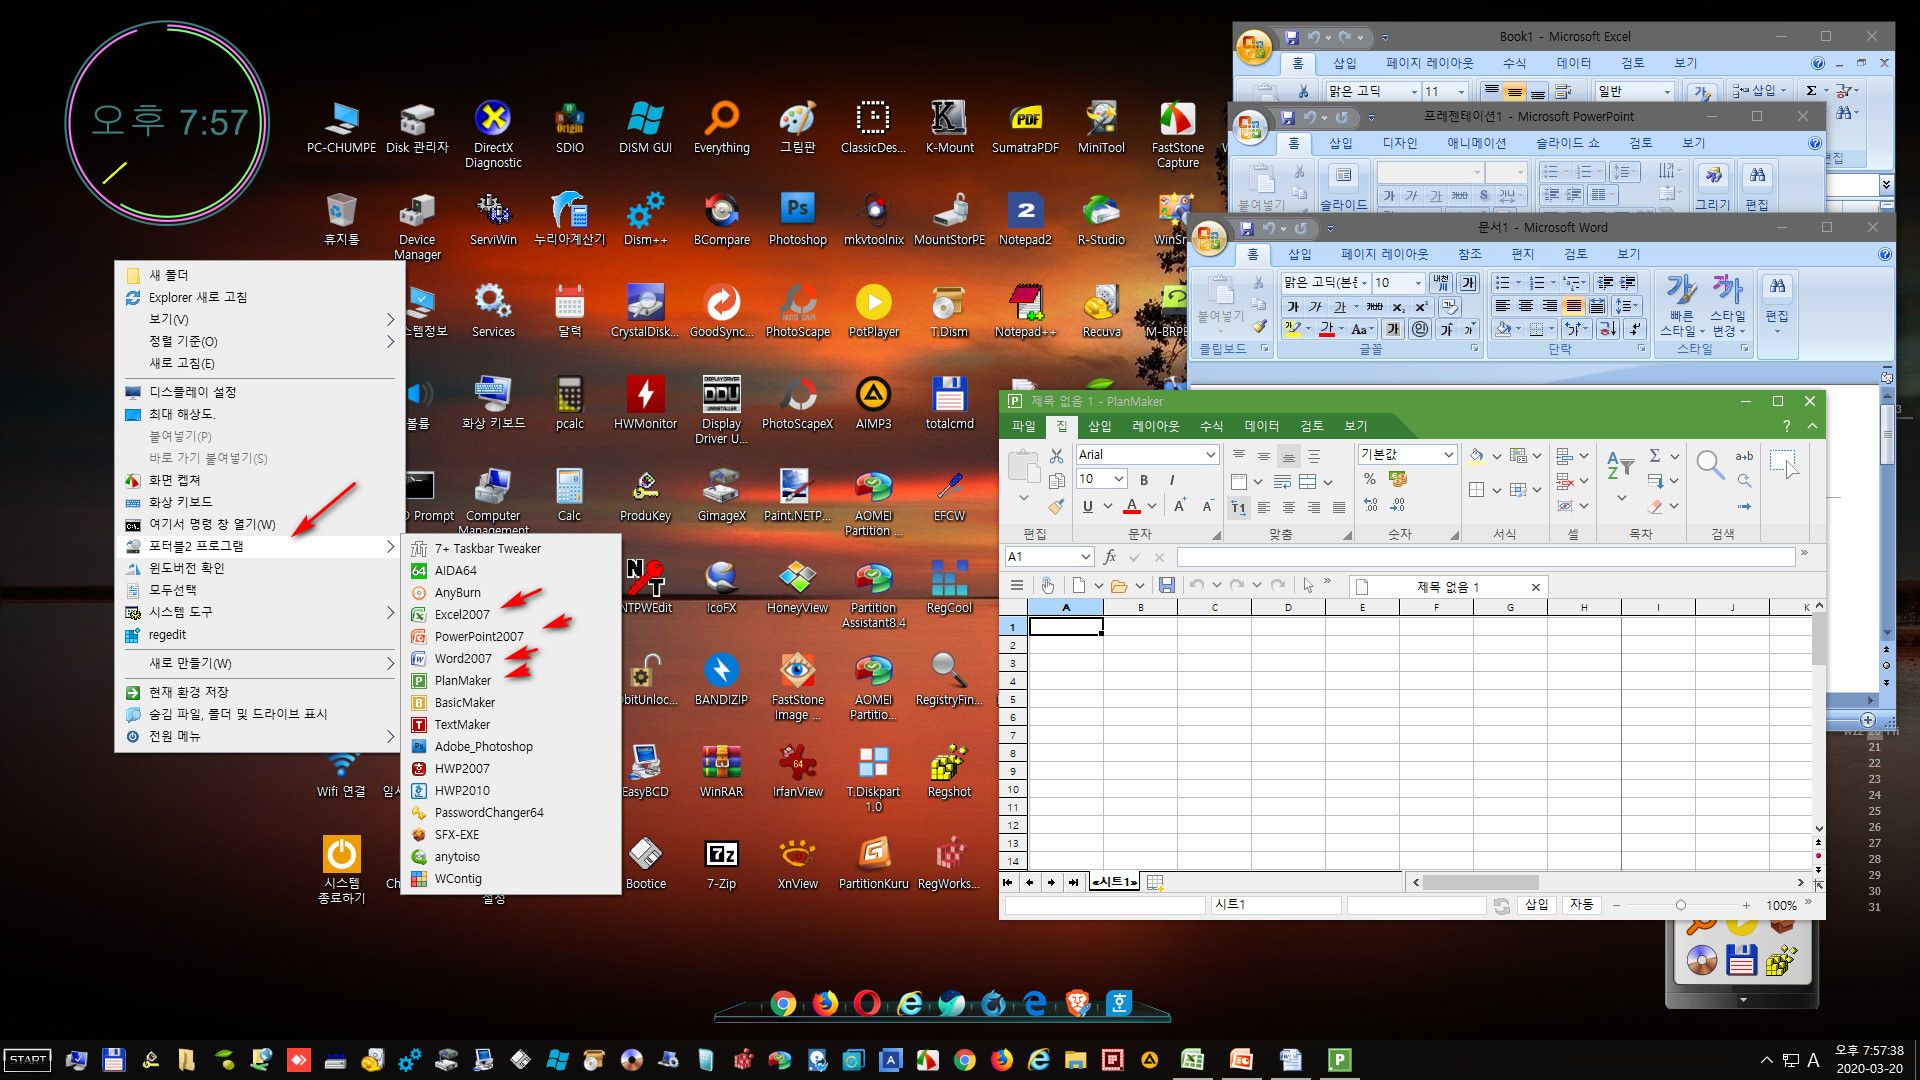Click the yellow fill color bucket in PlanMaker
Screen dimensions: 1920x1080
pyautogui.click(x=1476, y=456)
